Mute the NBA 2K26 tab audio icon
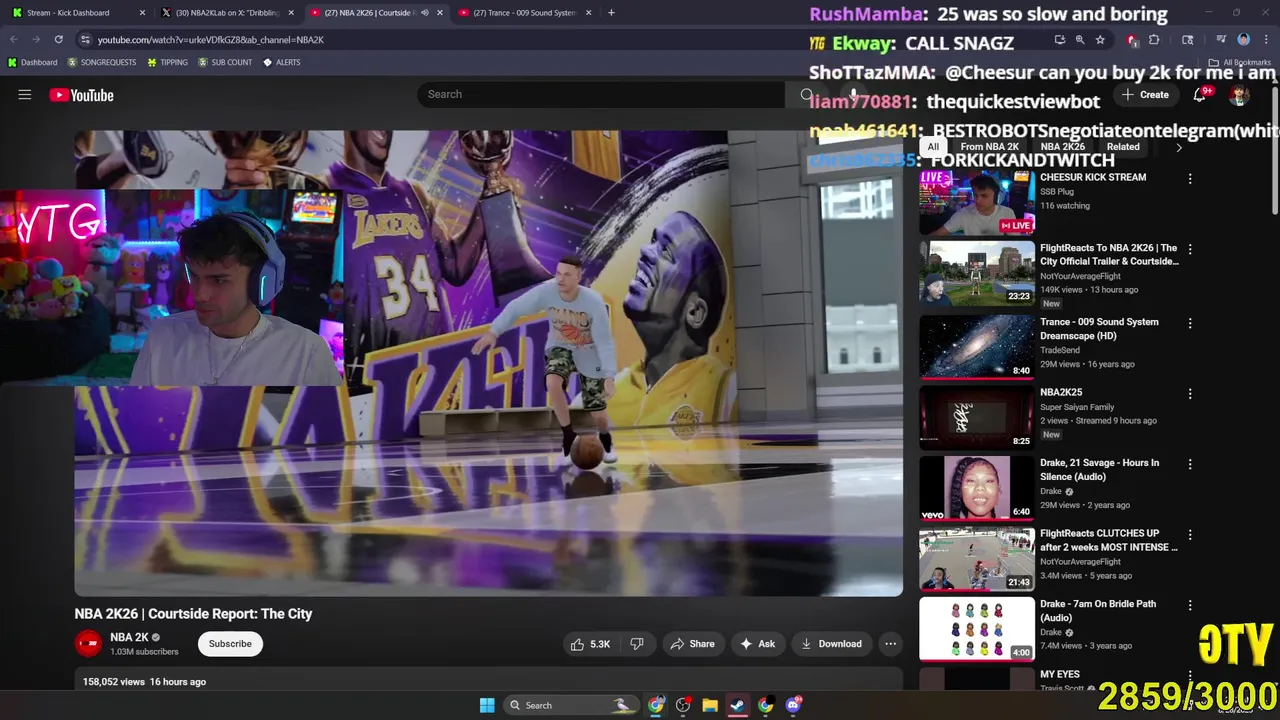The height and width of the screenshot is (720, 1280). pos(425,13)
